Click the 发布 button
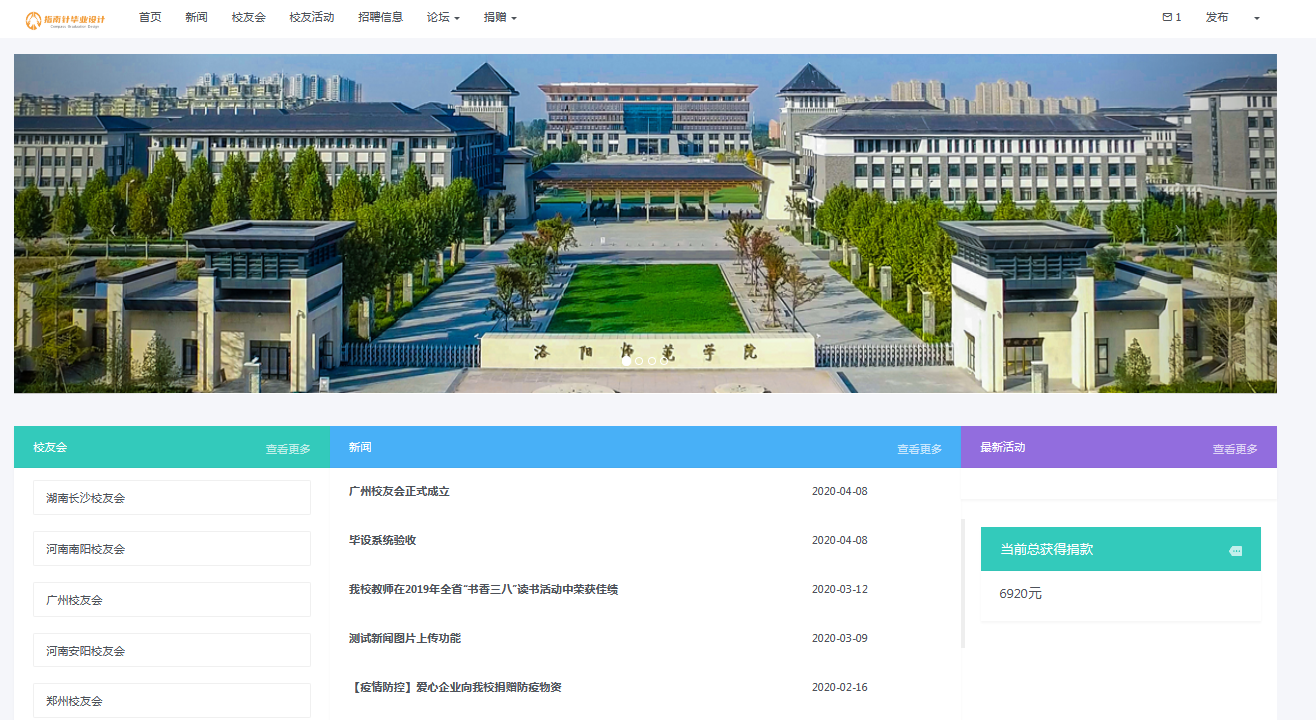The width and height of the screenshot is (1316, 720). [1216, 17]
